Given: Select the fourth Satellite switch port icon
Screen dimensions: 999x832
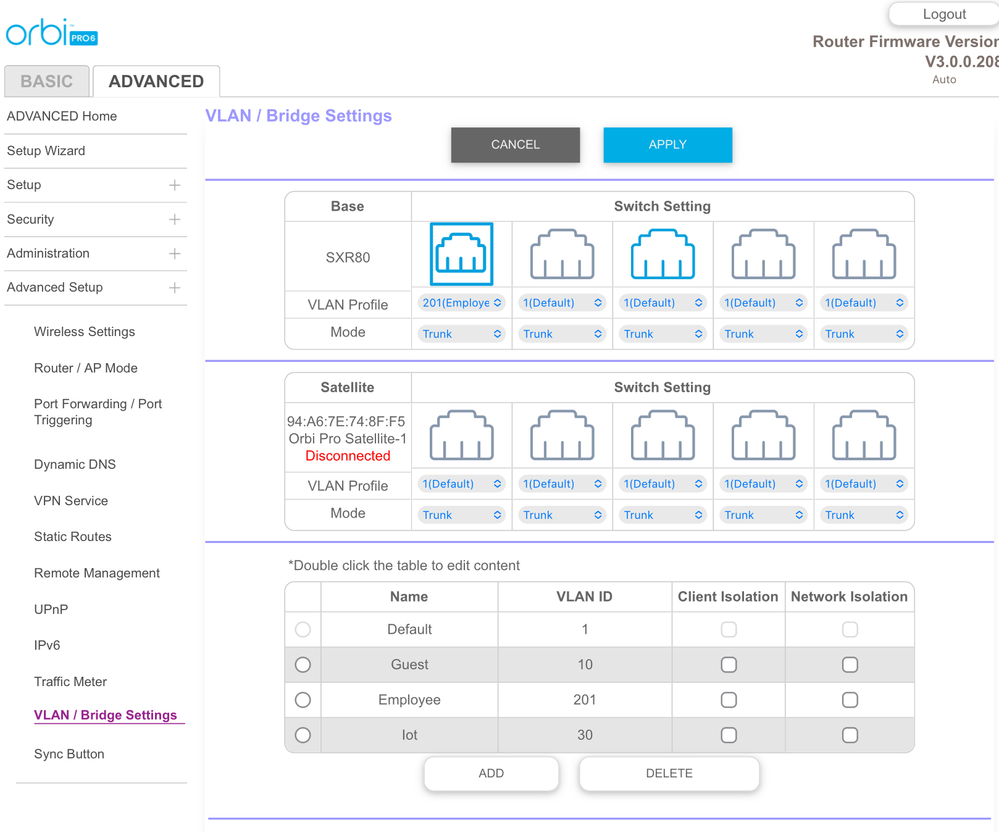Looking at the screenshot, I should (763, 436).
